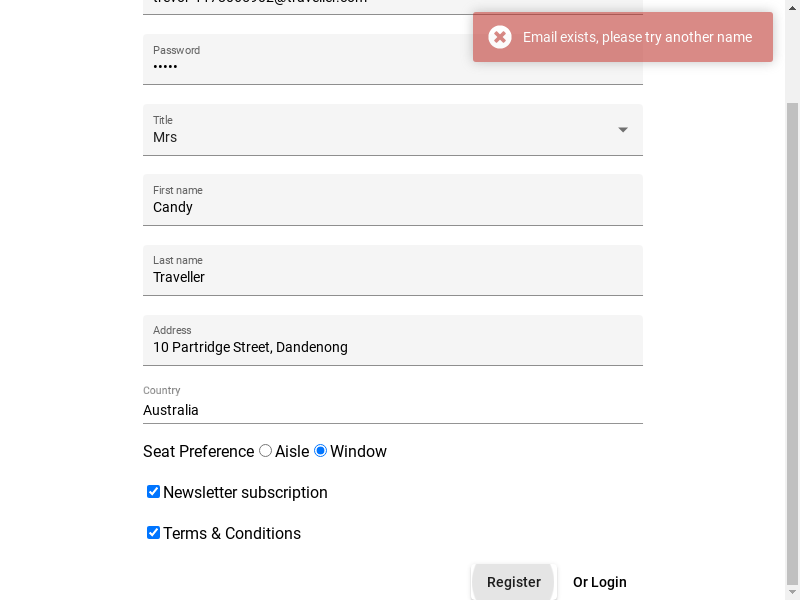Click the Country field showing Australia
This screenshot has height=600, width=800.
click(x=392, y=410)
